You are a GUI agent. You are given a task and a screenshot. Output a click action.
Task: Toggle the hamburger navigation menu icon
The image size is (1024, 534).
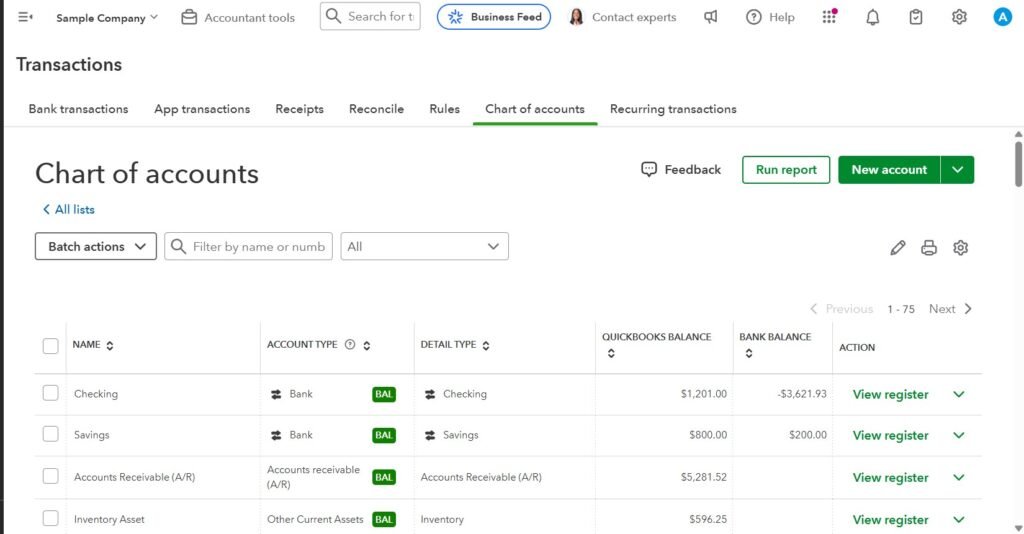[25, 17]
